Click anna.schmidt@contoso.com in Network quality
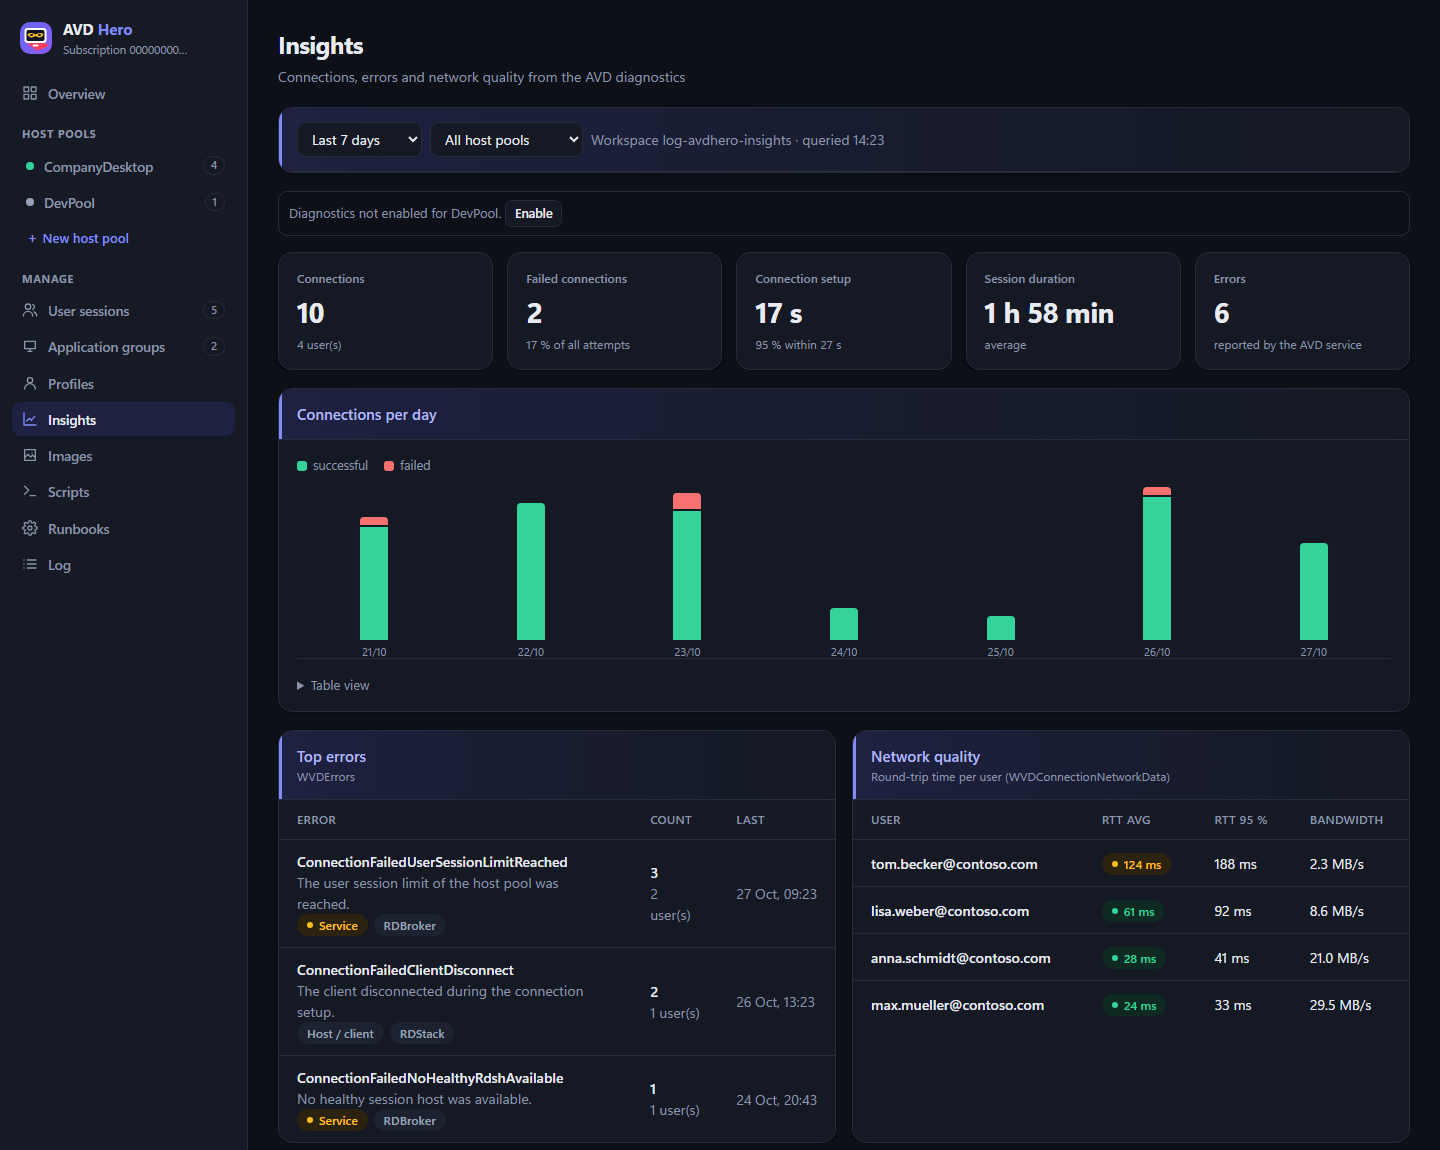This screenshot has width=1440, height=1150. [x=961, y=958]
